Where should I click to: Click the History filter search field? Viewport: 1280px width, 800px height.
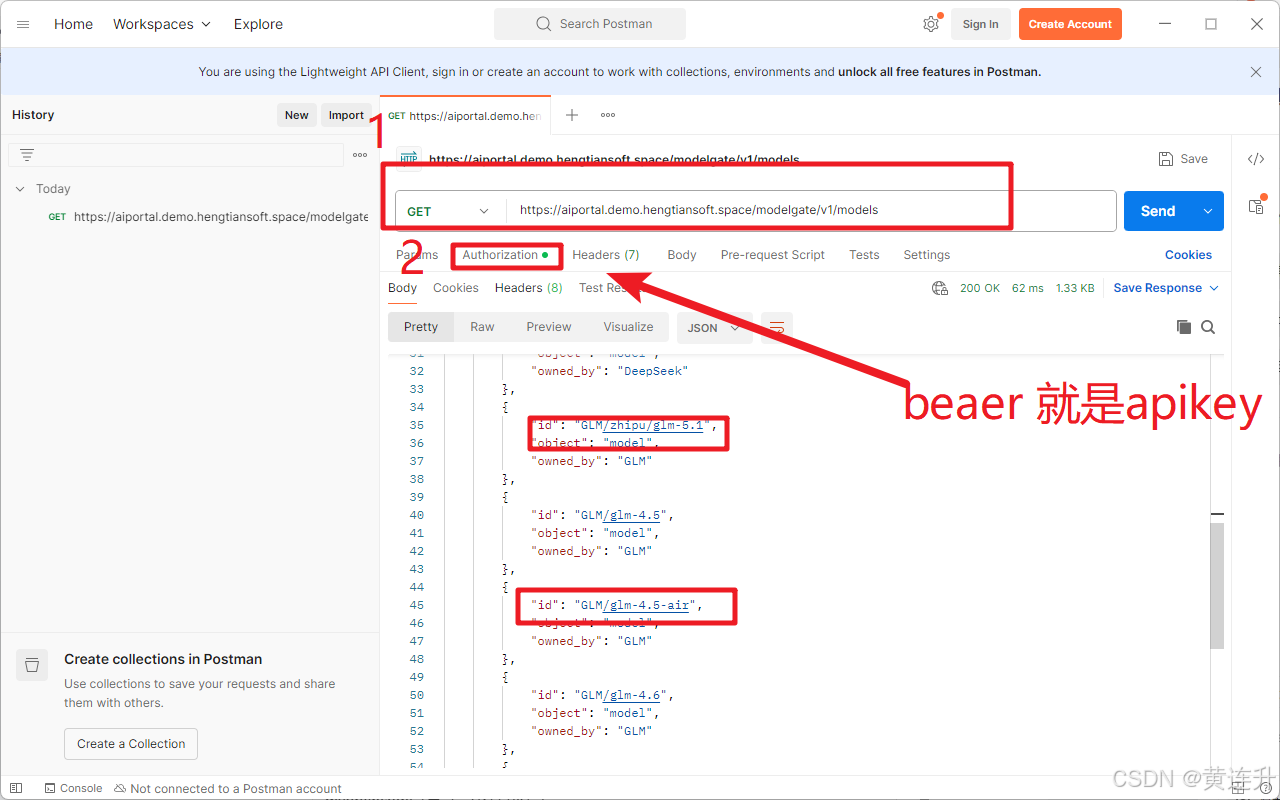pyautogui.click(x=176, y=155)
